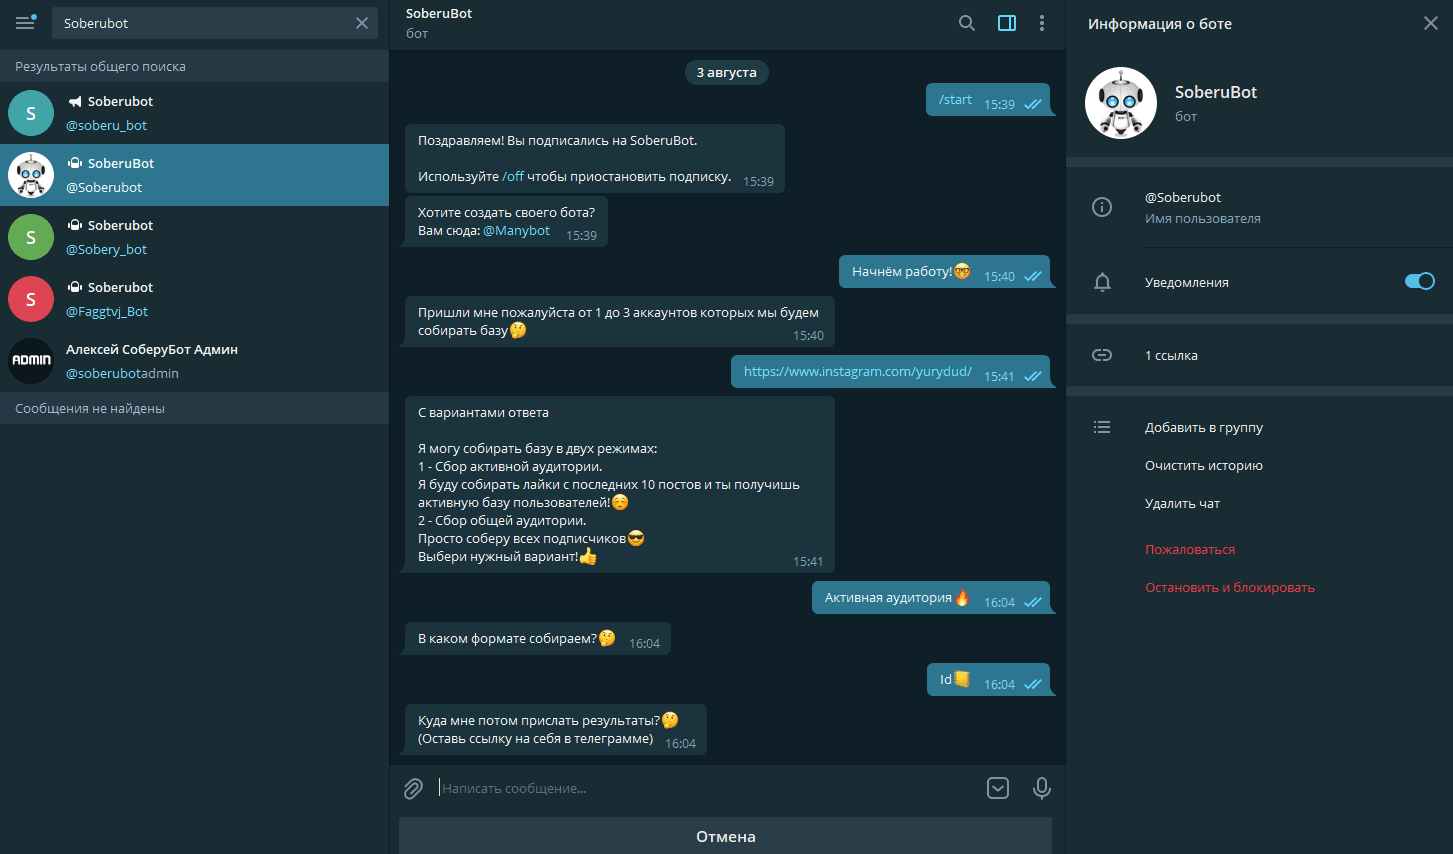Toggle the right info side panel
1453x854 pixels.
tap(1007, 23)
